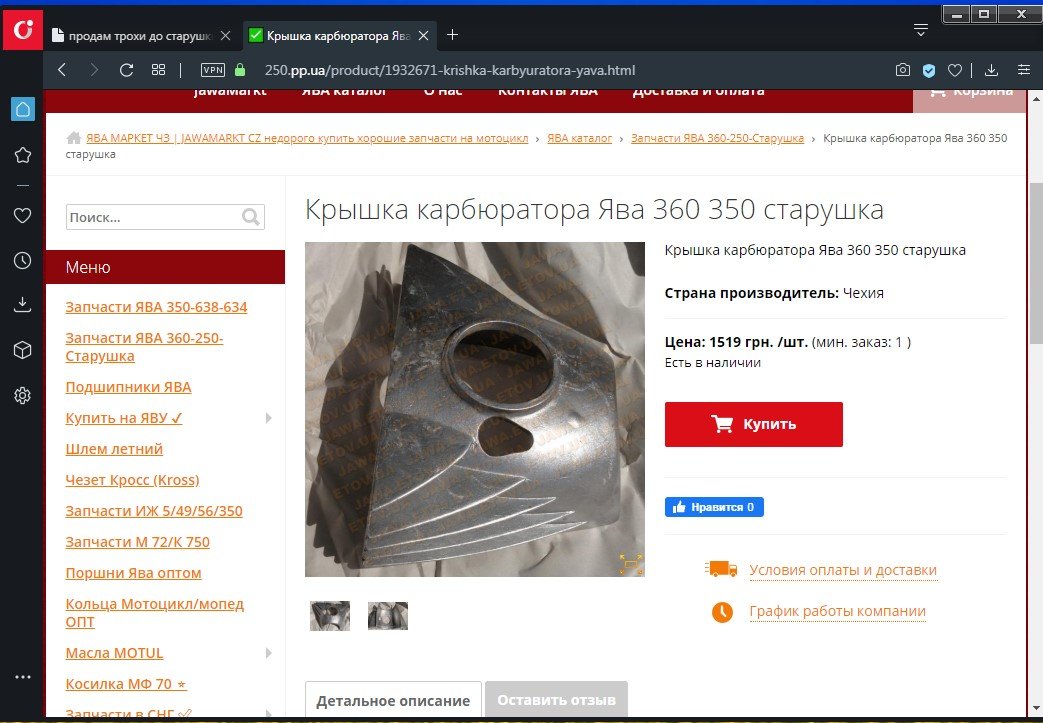Click the ad blocker shield icon

pos(929,70)
